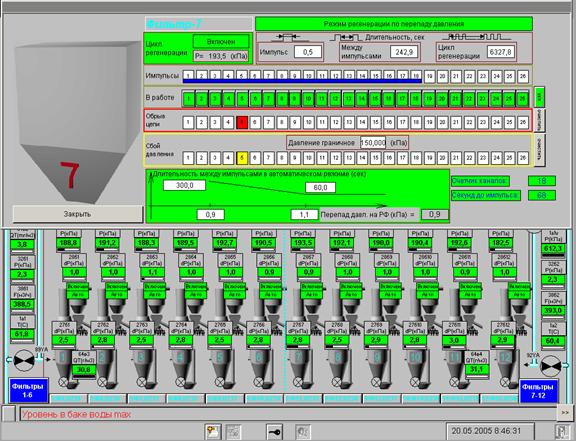Toggle the Включен regeneration cycle button
The height and width of the screenshot is (441, 576).
pos(221,42)
